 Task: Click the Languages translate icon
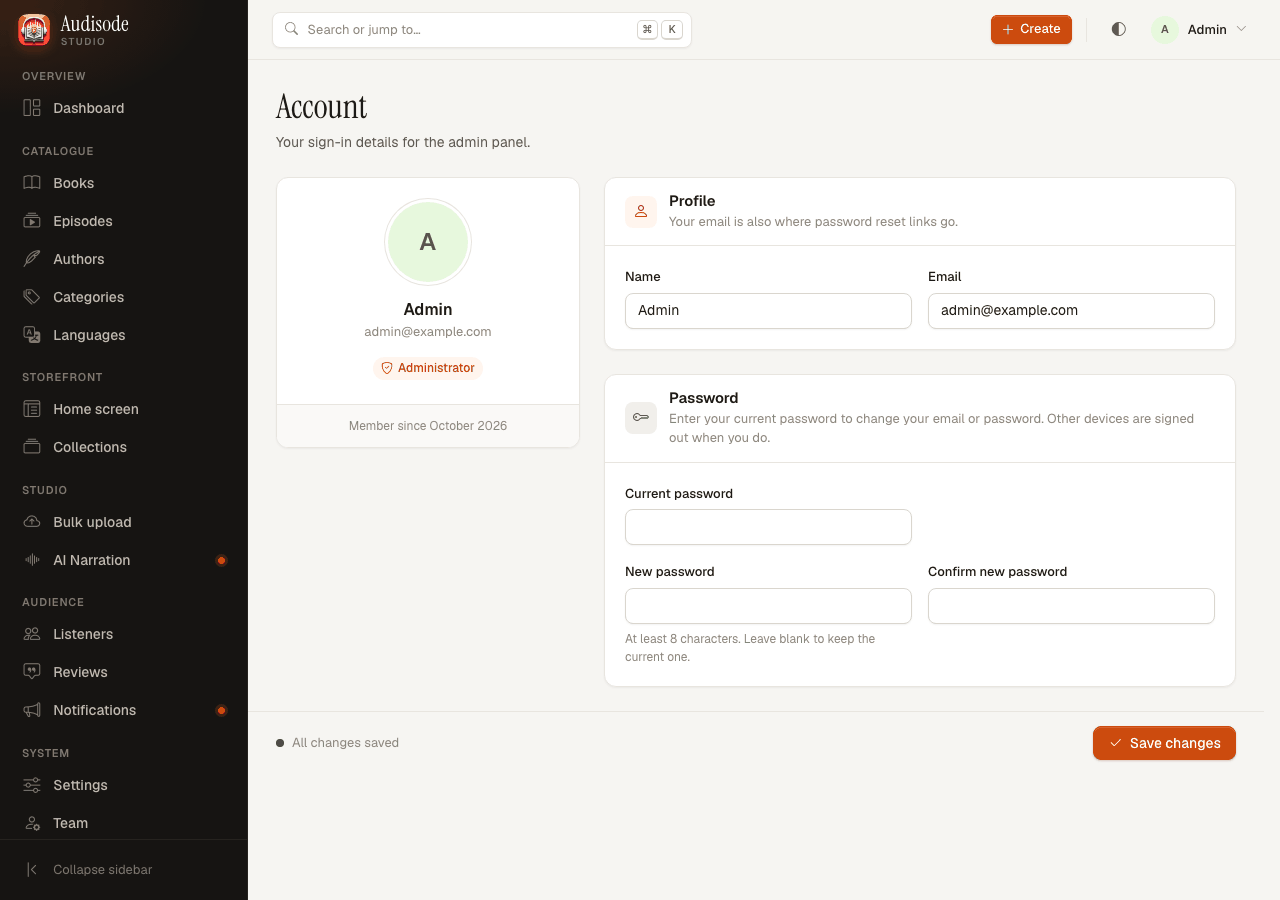point(32,335)
